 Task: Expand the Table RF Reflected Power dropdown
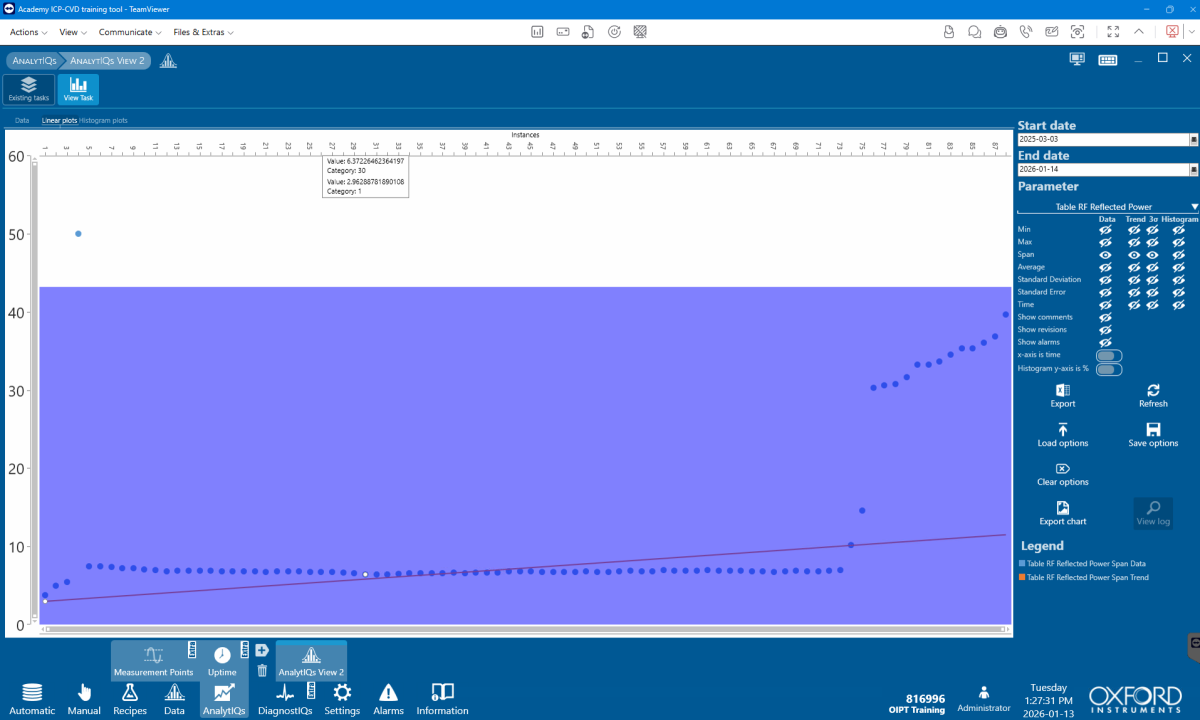1193,207
